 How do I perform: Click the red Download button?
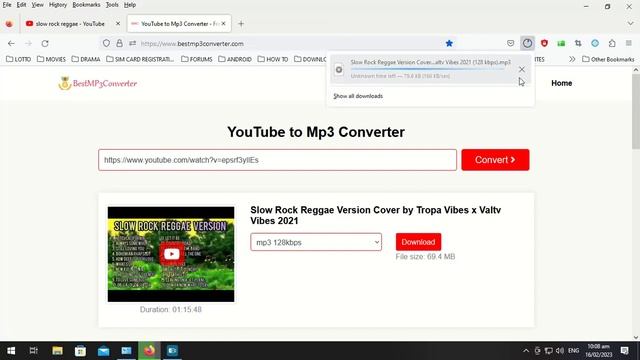coord(418,242)
